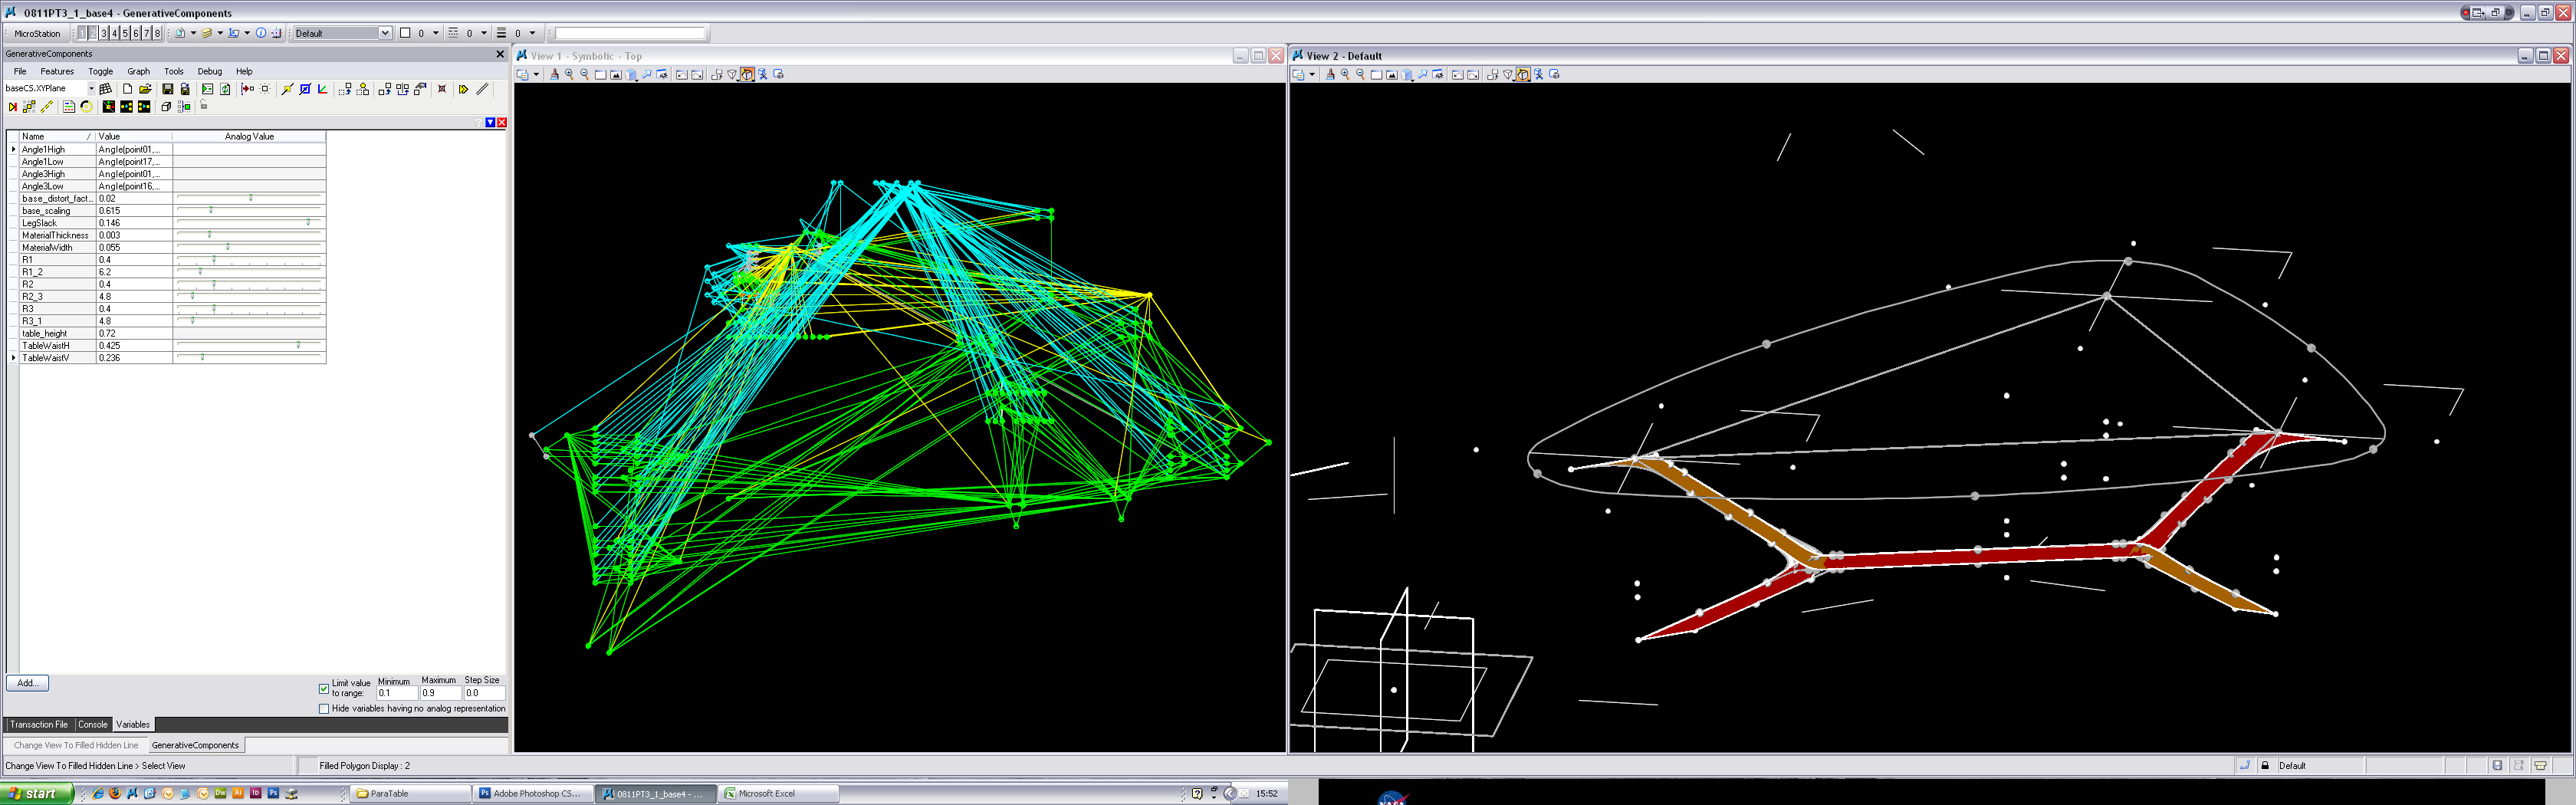Viewport: 2576px width, 805px height.
Task: Click the Windows start button
Action: click(x=37, y=794)
